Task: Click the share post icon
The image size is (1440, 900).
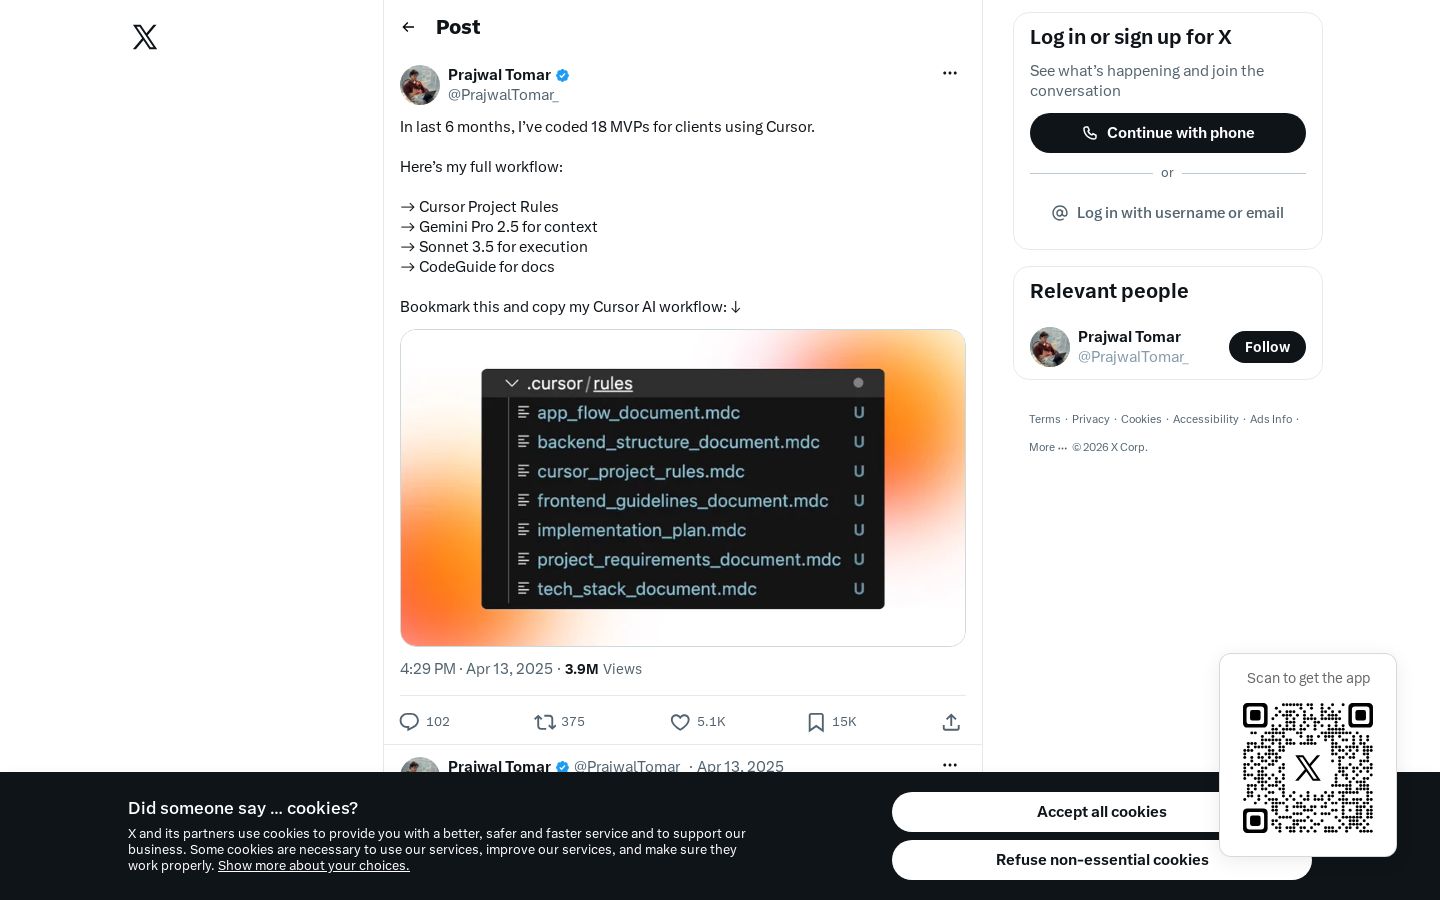Action: pos(951,722)
